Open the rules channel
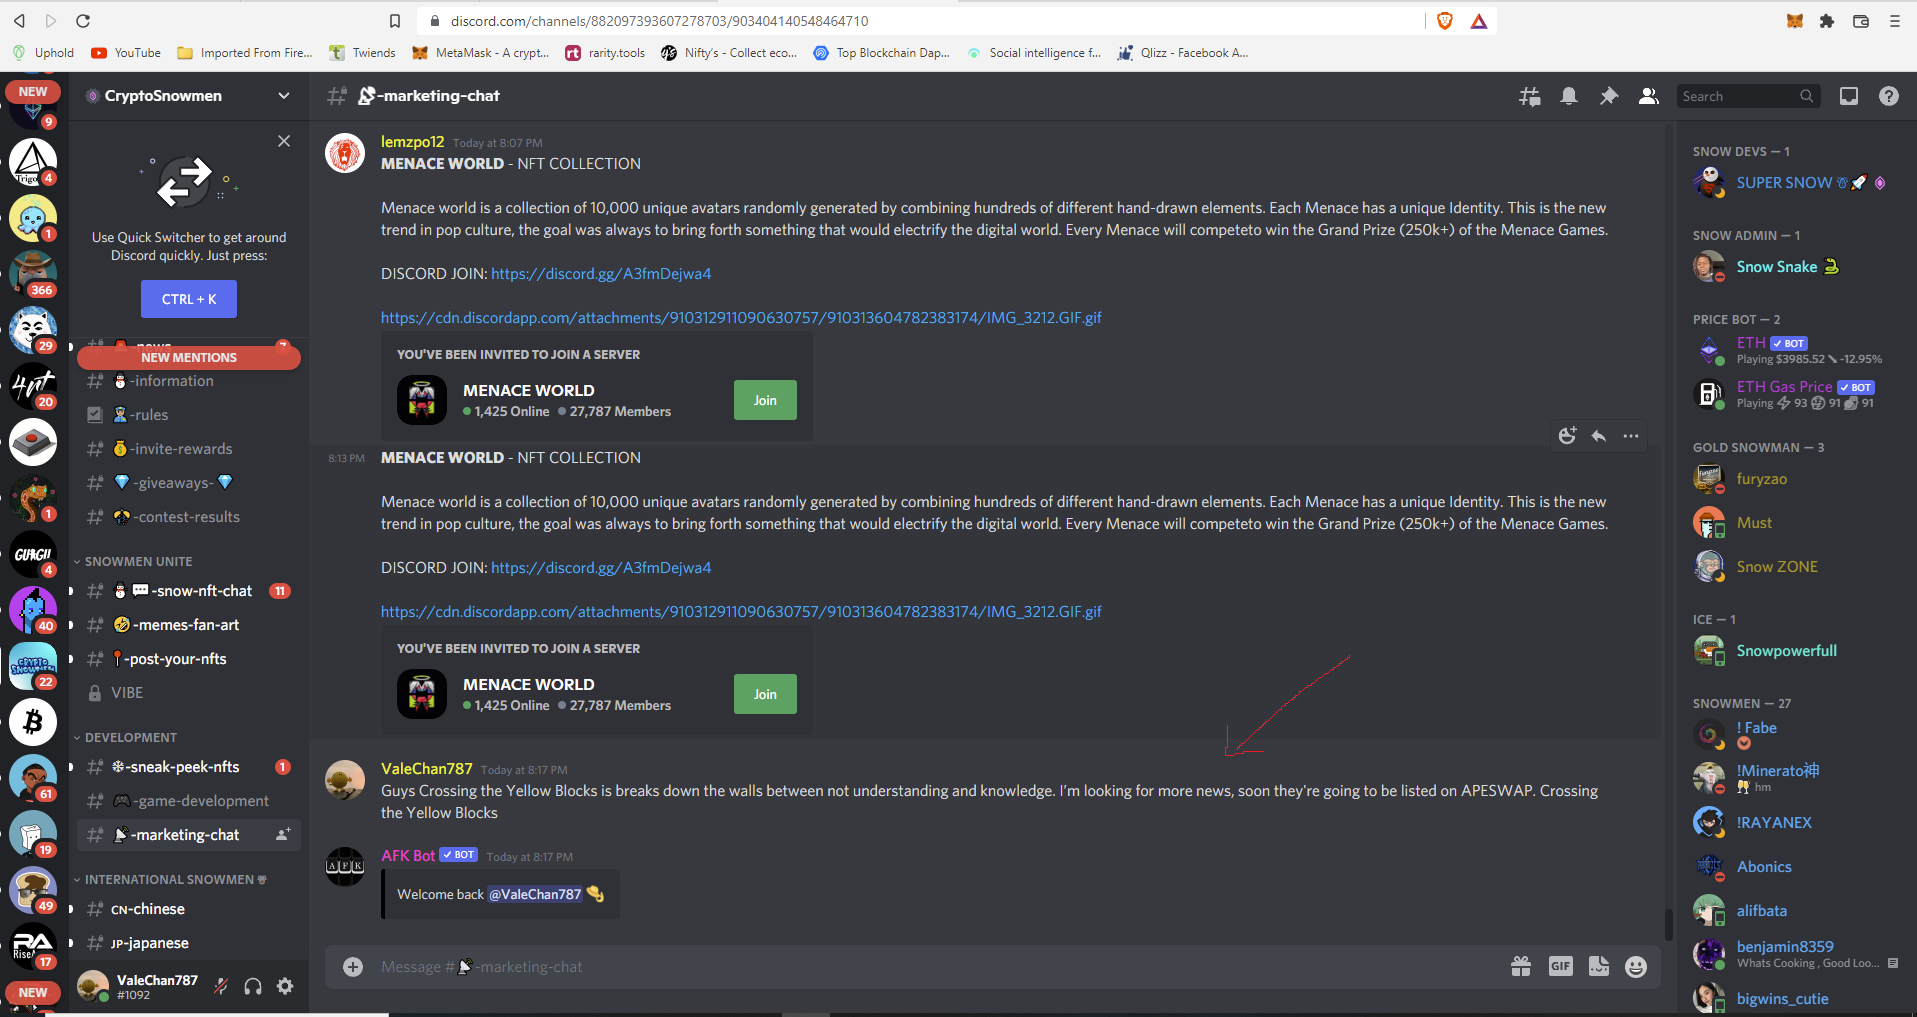The width and height of the screenshot is (1917, 1017). click(x=189, y=415)
